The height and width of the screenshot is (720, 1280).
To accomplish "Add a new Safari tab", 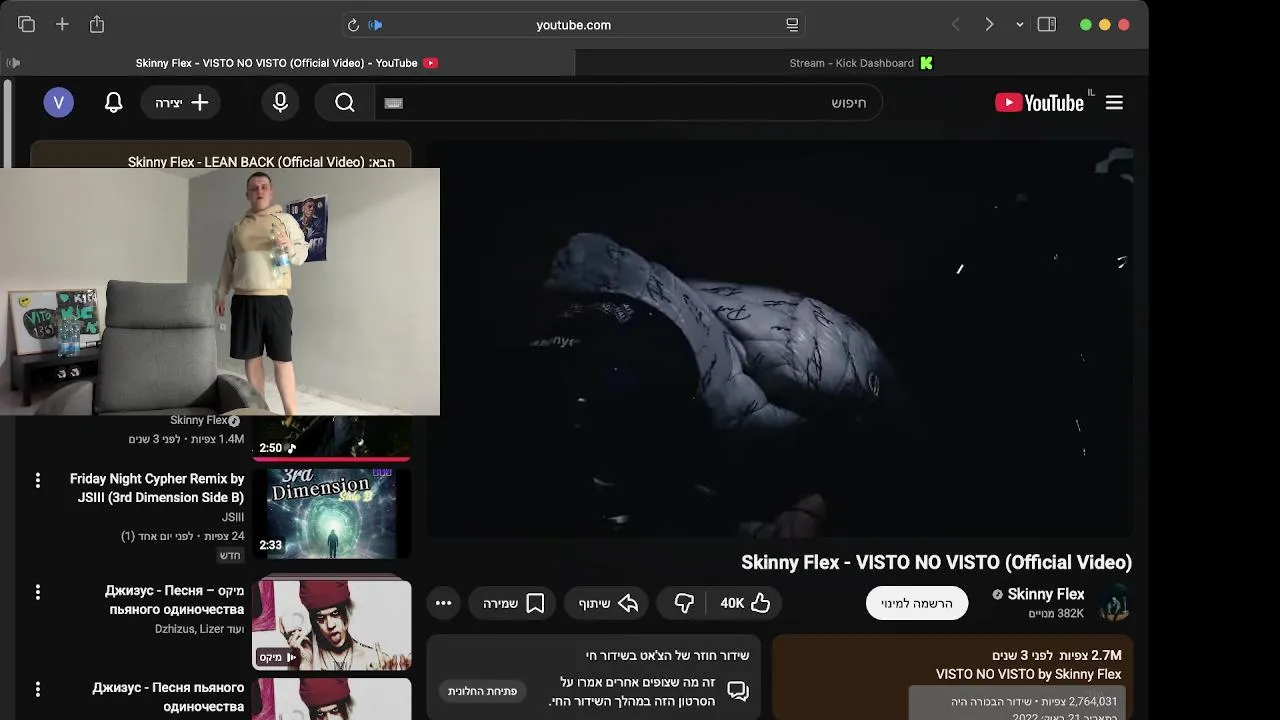I will (62, 24).
